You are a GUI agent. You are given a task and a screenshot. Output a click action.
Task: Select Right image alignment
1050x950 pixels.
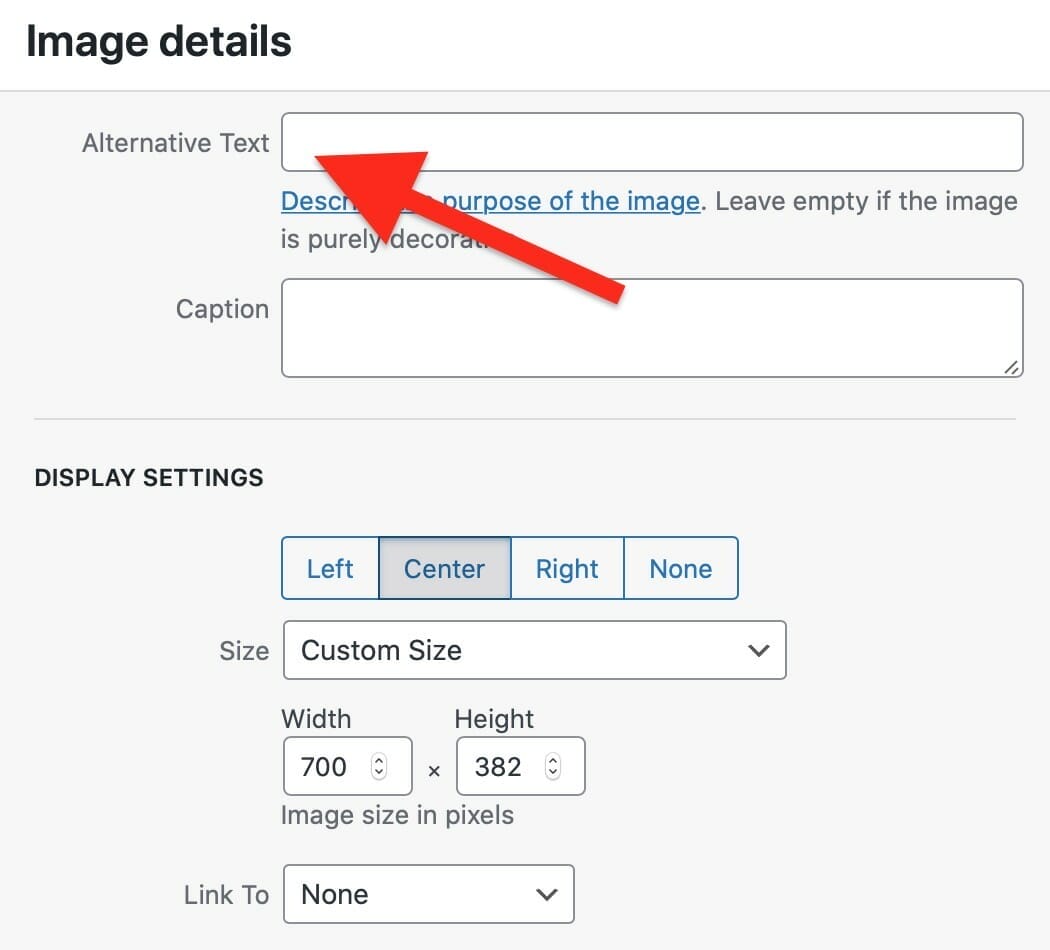pyautogui.click(x=567, y=568)
